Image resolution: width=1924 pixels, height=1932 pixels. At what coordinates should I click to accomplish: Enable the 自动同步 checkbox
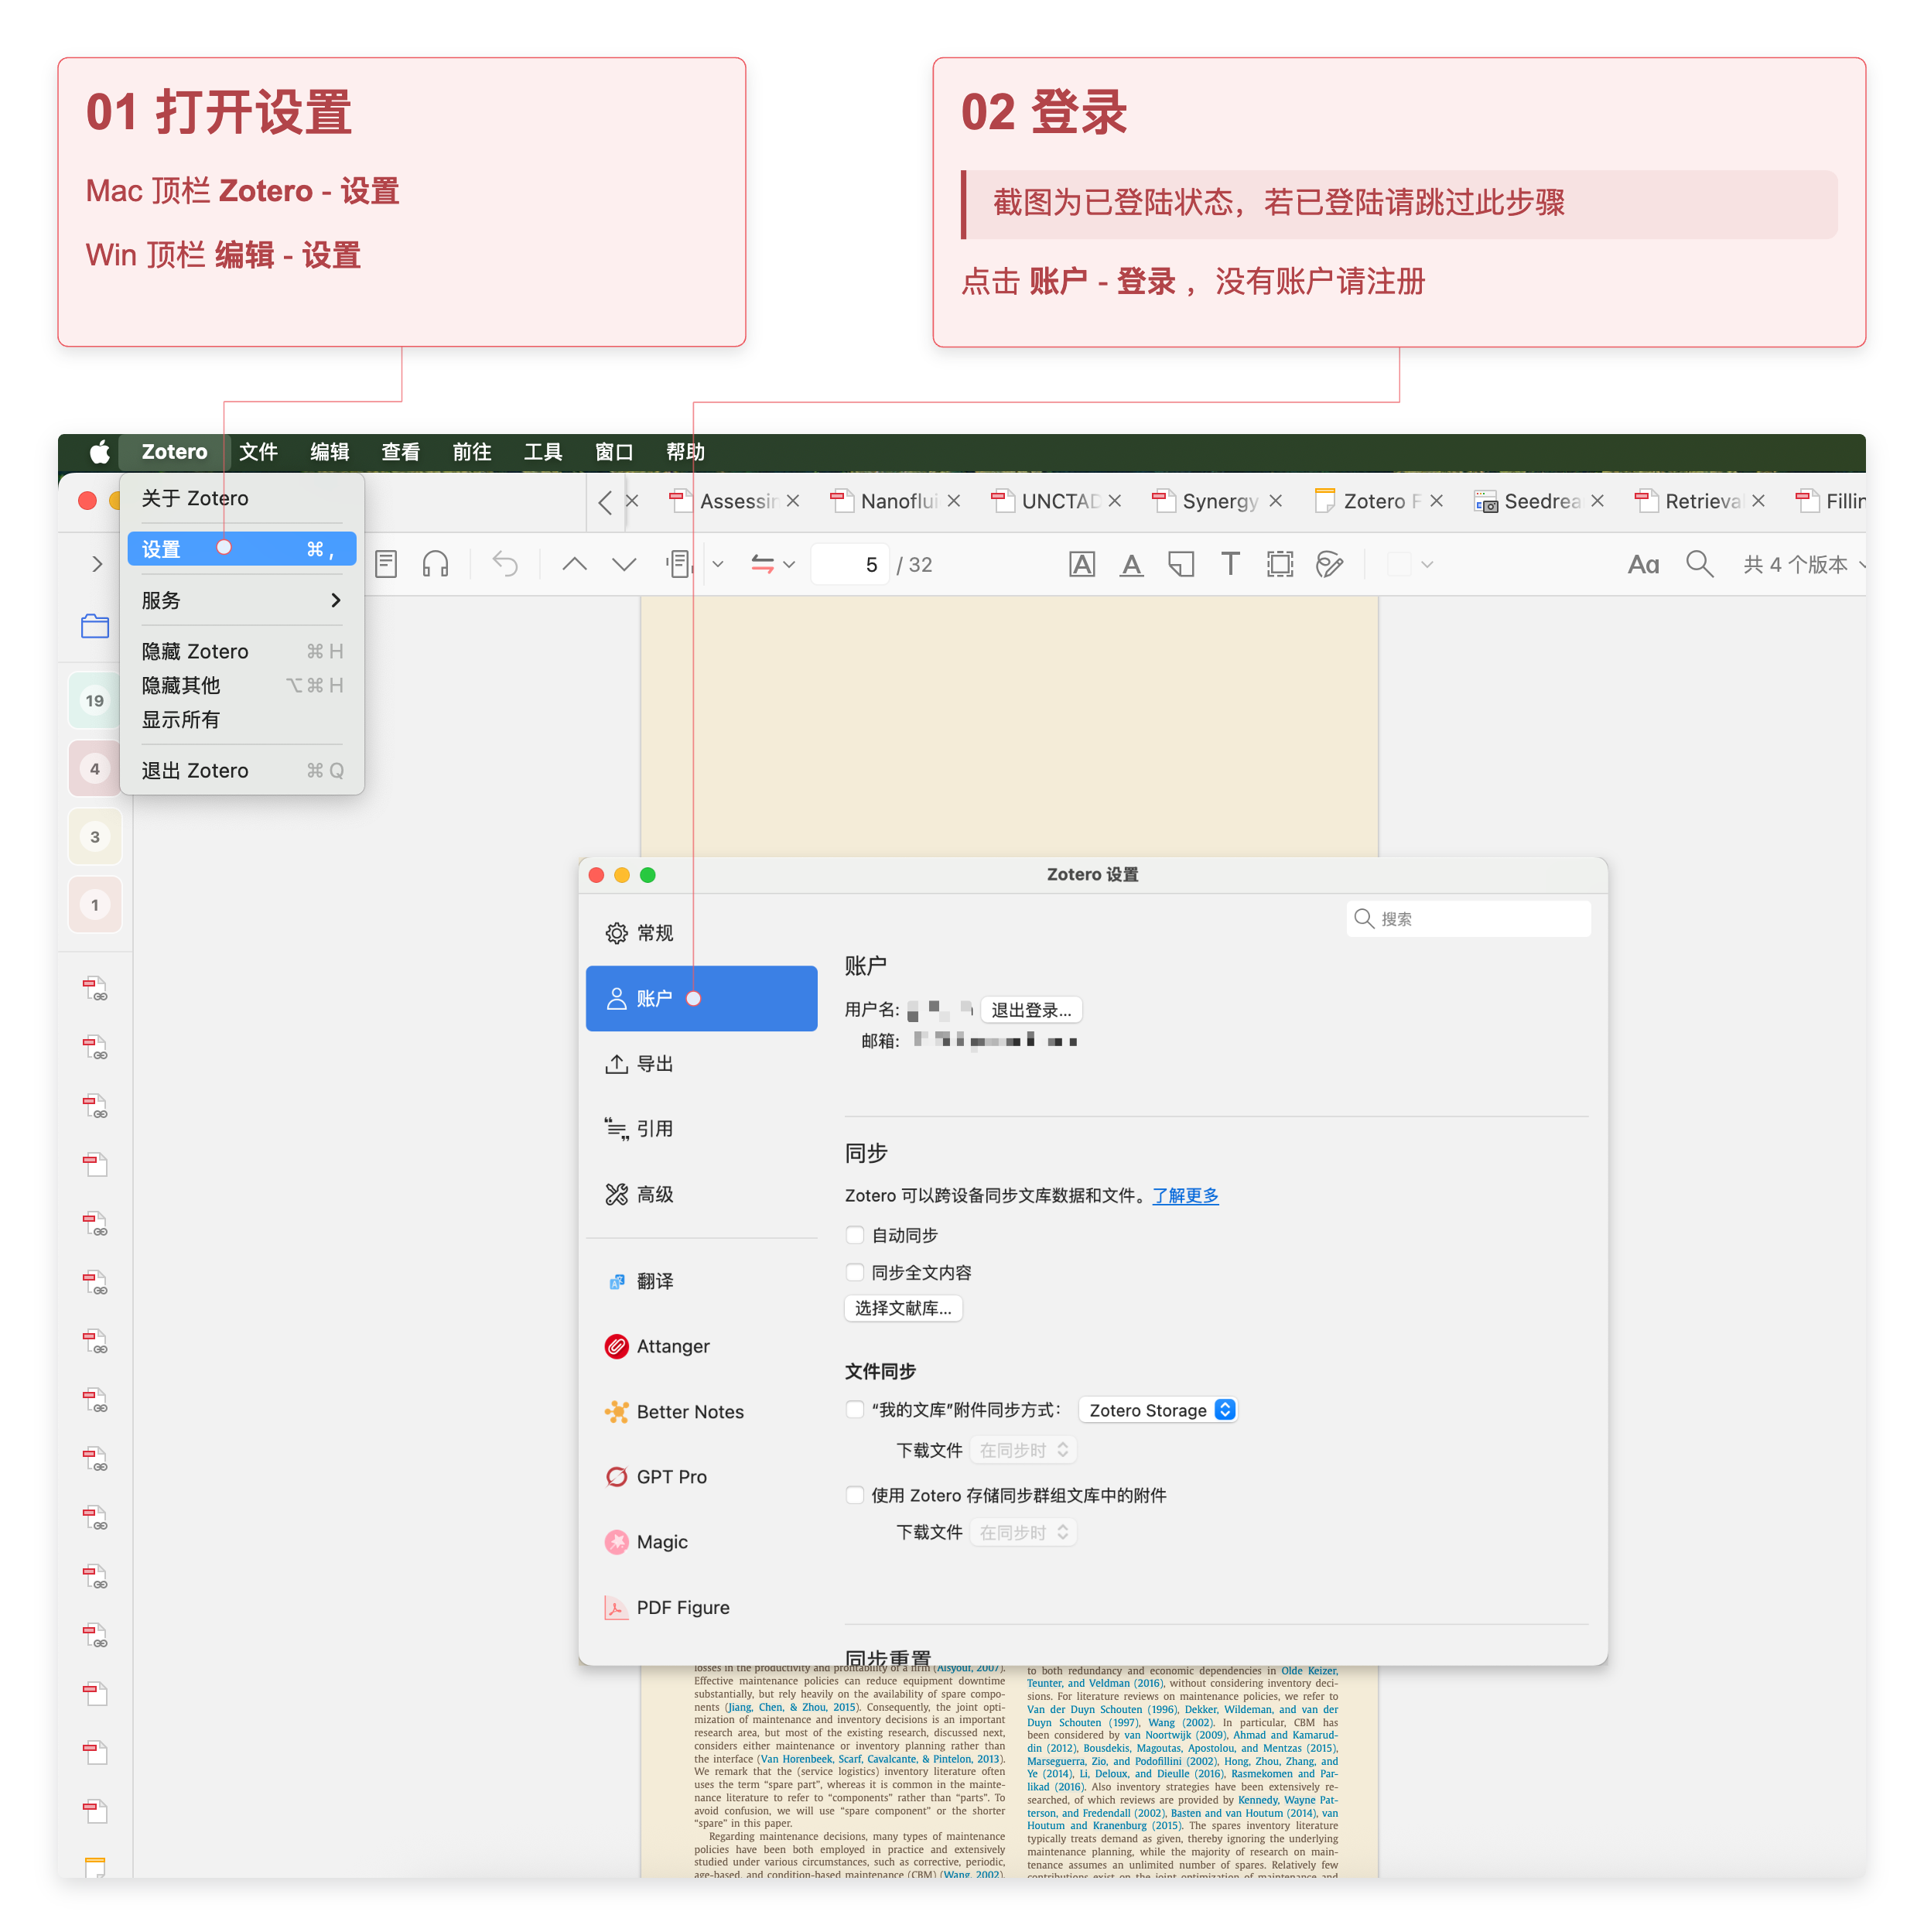[x=855, y=1235]
